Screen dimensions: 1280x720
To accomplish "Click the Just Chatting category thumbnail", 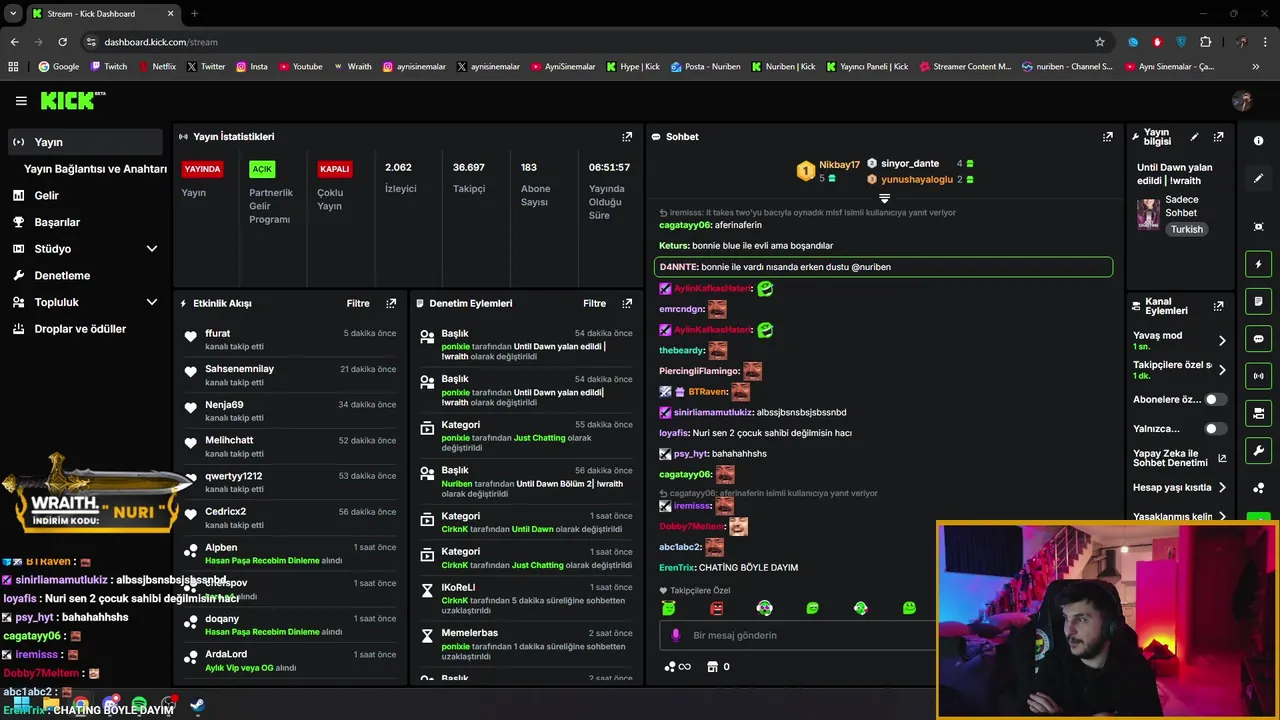I will (1148, 214).
